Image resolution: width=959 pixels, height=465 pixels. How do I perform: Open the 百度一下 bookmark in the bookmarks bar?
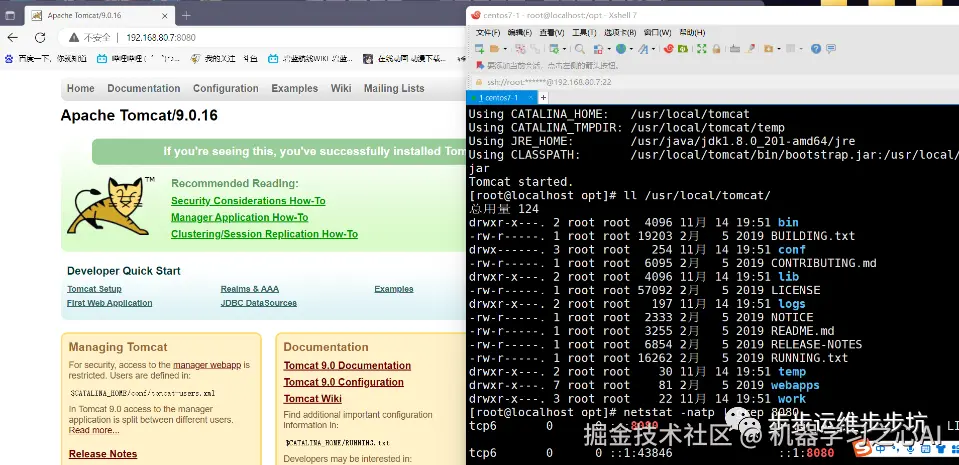click(x=45, y=59)
